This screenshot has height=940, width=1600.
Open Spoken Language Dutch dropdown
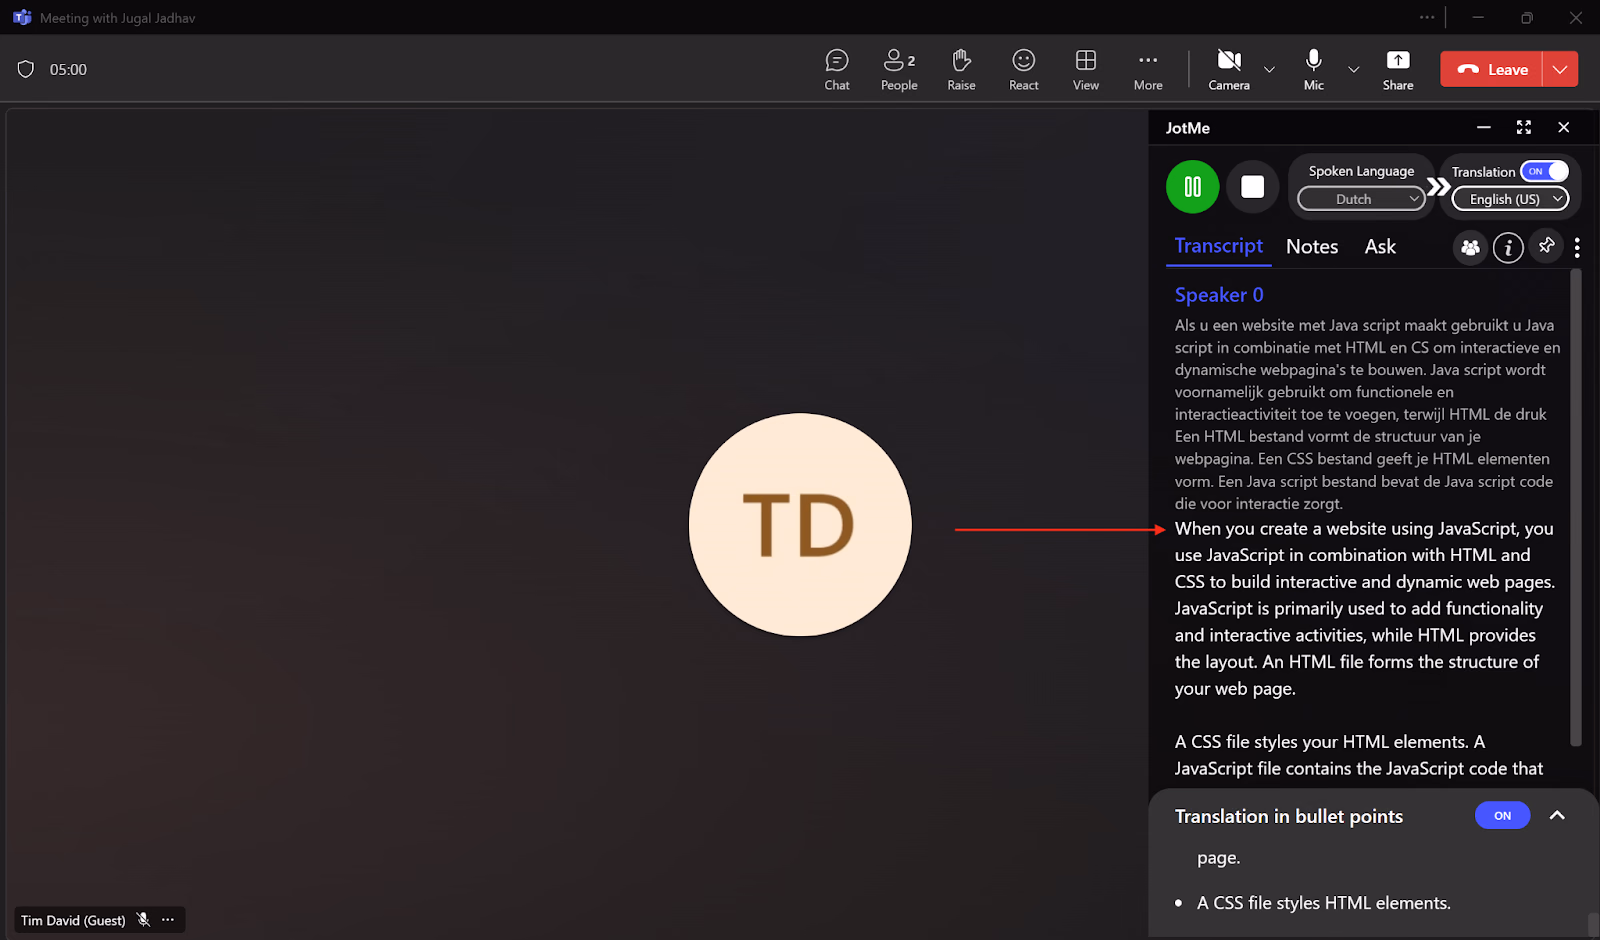[1361, 199]
